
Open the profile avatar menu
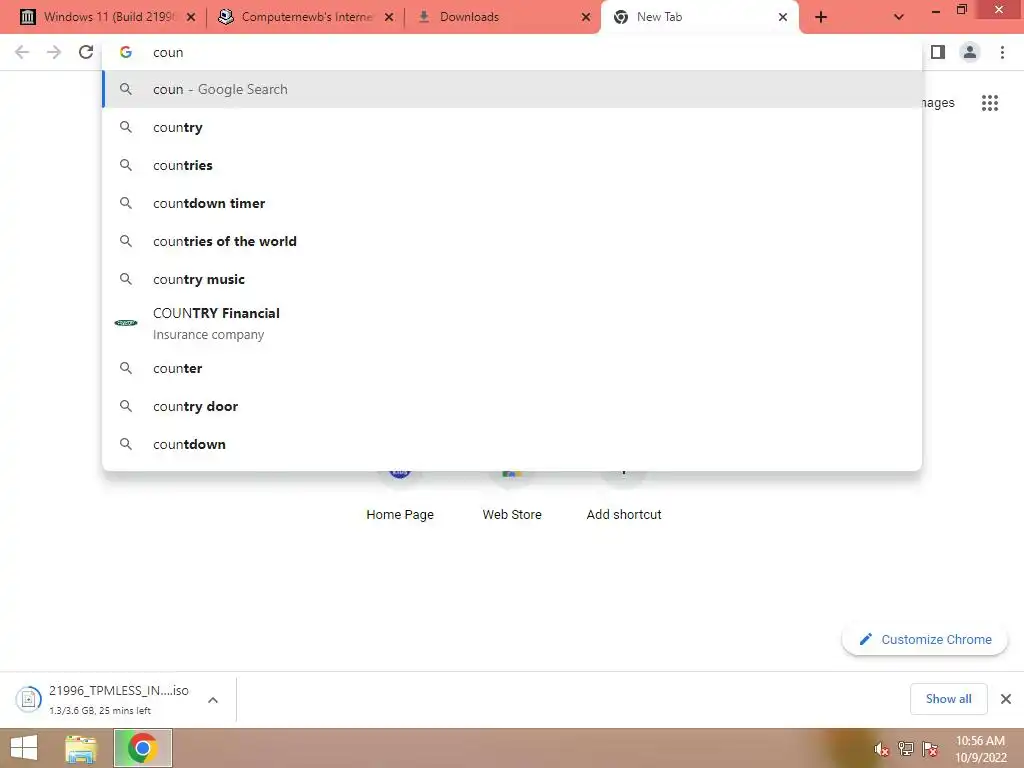pos(970,52)
